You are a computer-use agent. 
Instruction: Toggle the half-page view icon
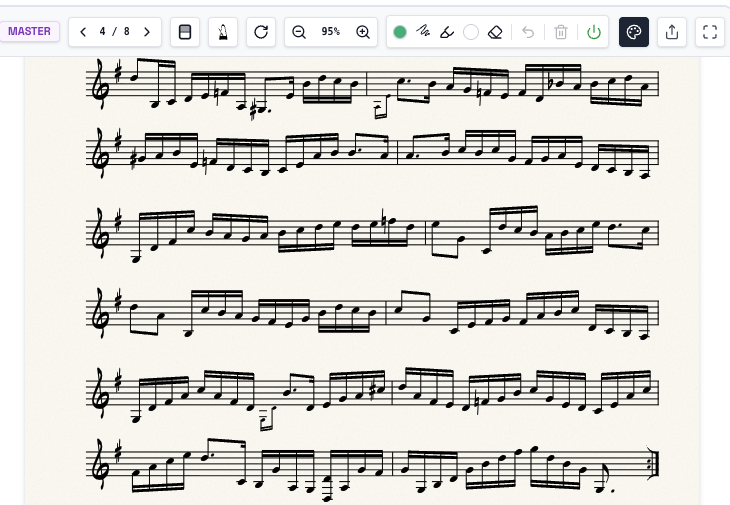point(185,32)
